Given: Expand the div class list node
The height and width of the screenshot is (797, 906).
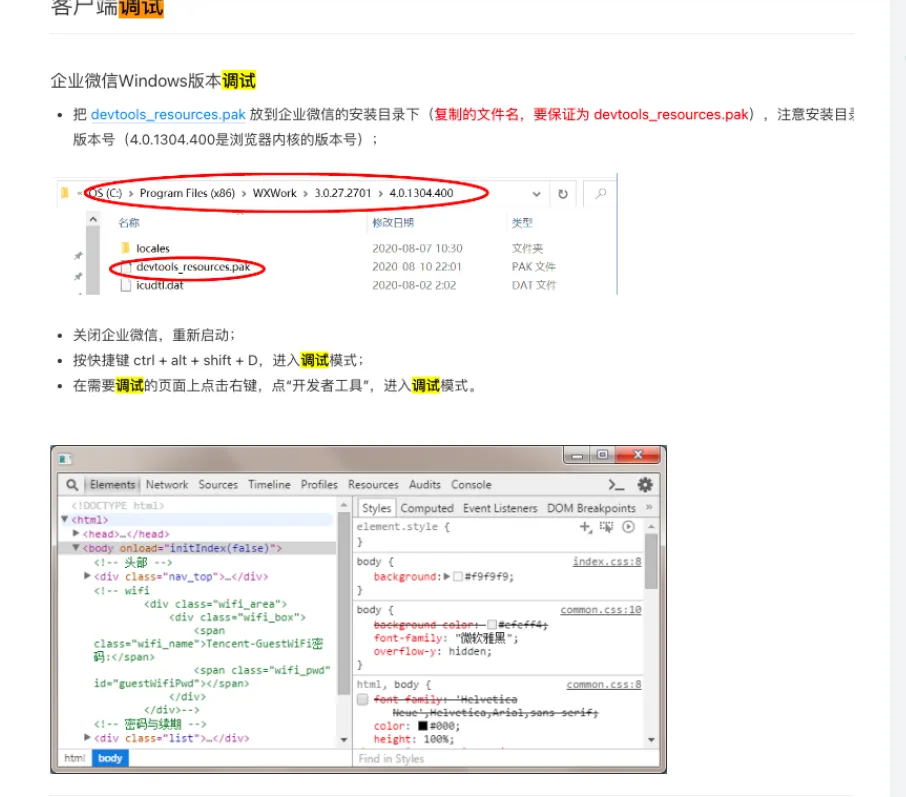Looking at the screenshot, I should pos(87,737).
